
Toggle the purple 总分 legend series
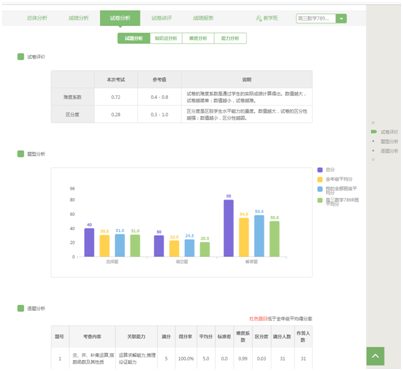(320, 170)
